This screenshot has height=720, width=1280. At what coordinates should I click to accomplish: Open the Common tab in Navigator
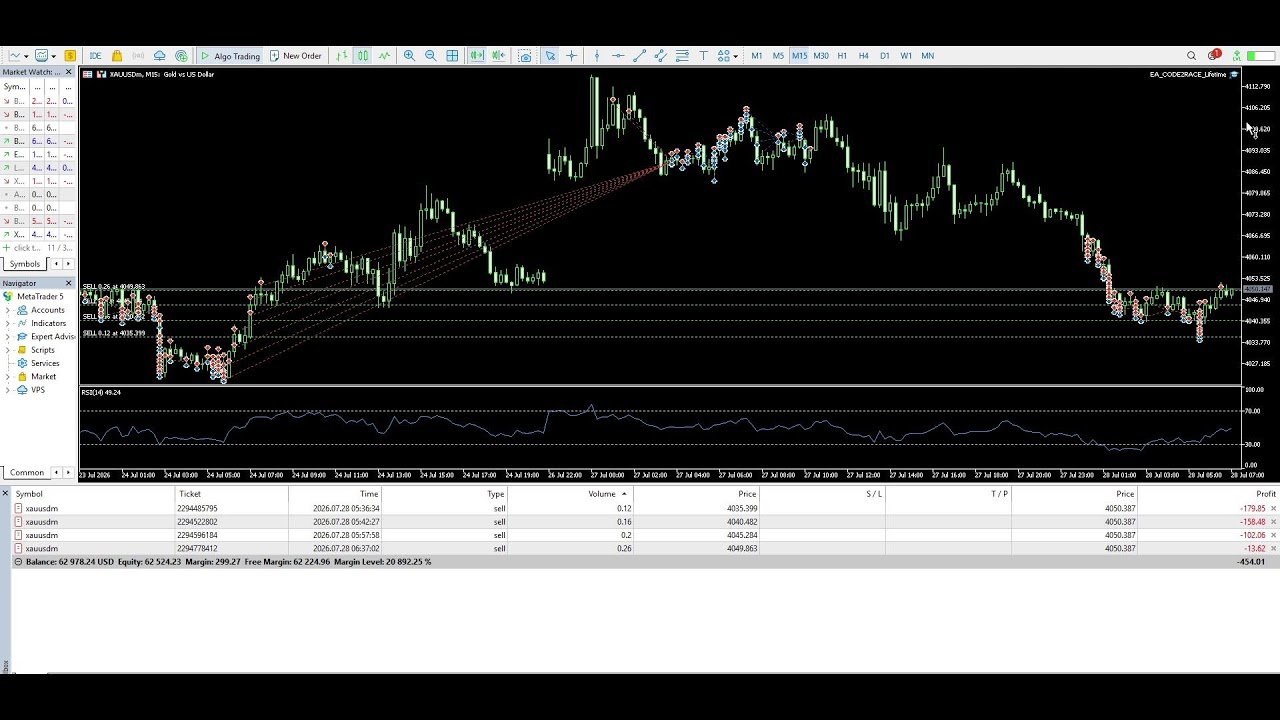click(27, 472)
